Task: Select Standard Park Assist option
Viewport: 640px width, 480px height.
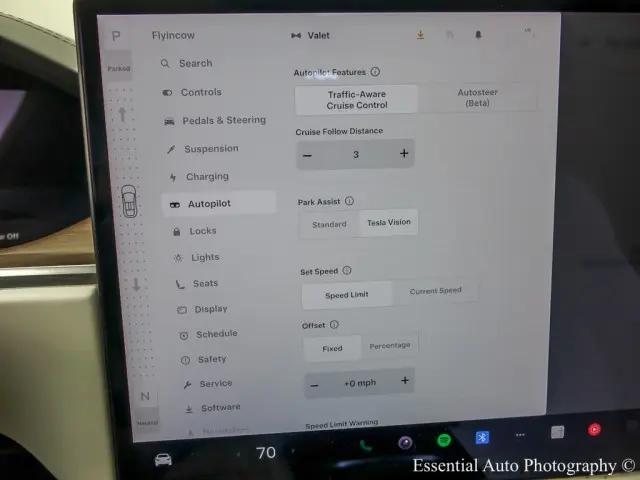Action: click(329, 224)
